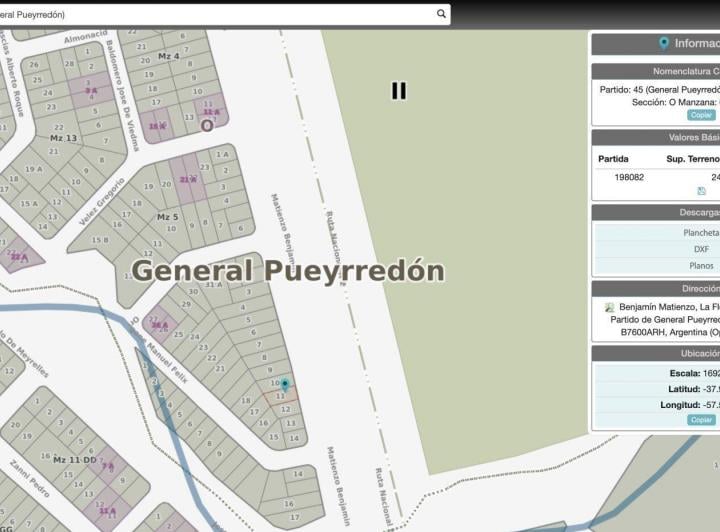Click the Almonacid street label
The height and width of the screenshot is (532, 720).
click(x=85, y=37)
